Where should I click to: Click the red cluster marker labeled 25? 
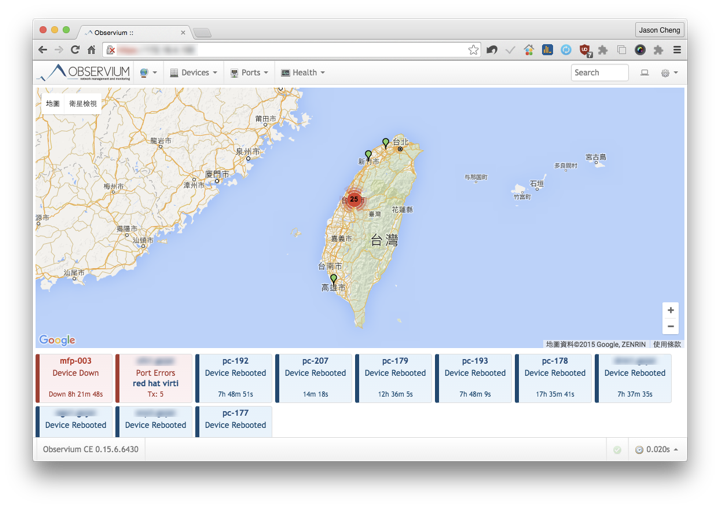354,199
